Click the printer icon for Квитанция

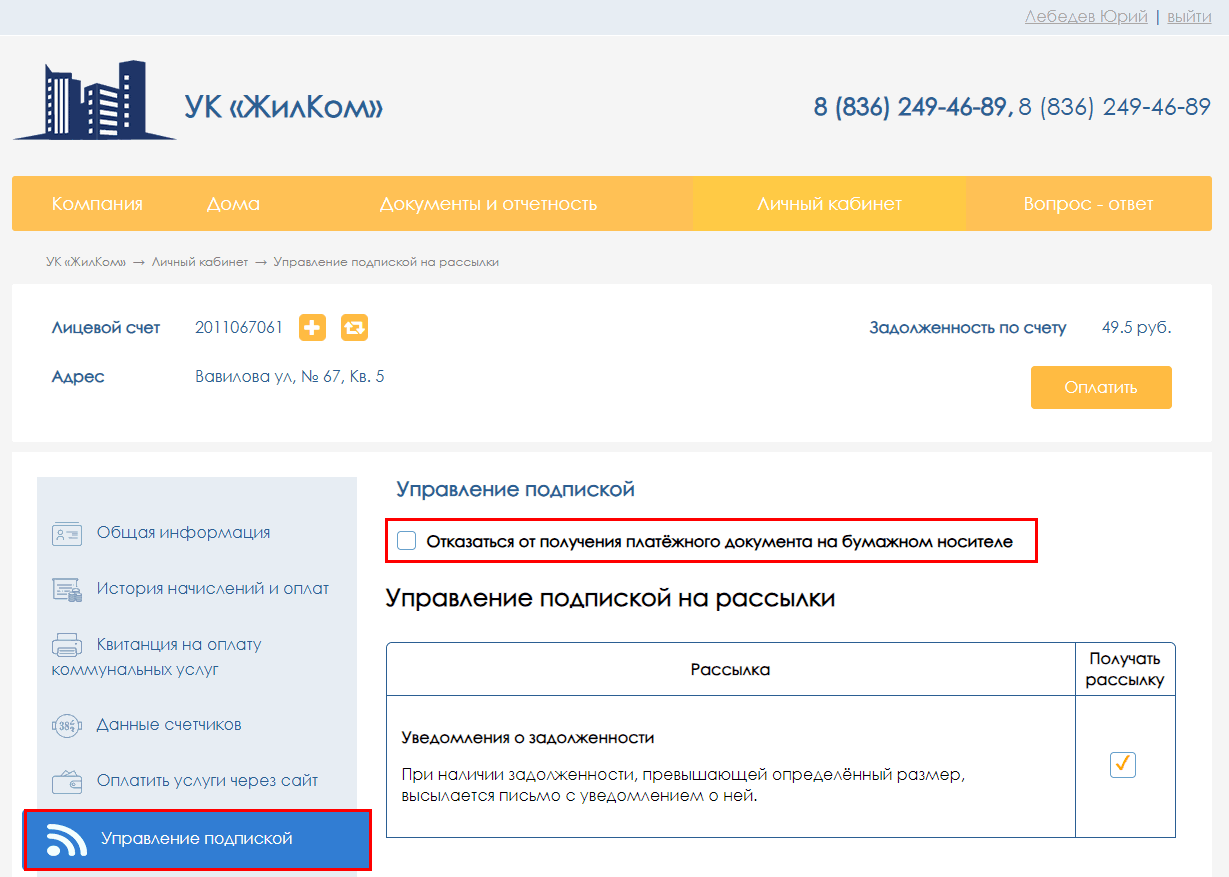67,645
